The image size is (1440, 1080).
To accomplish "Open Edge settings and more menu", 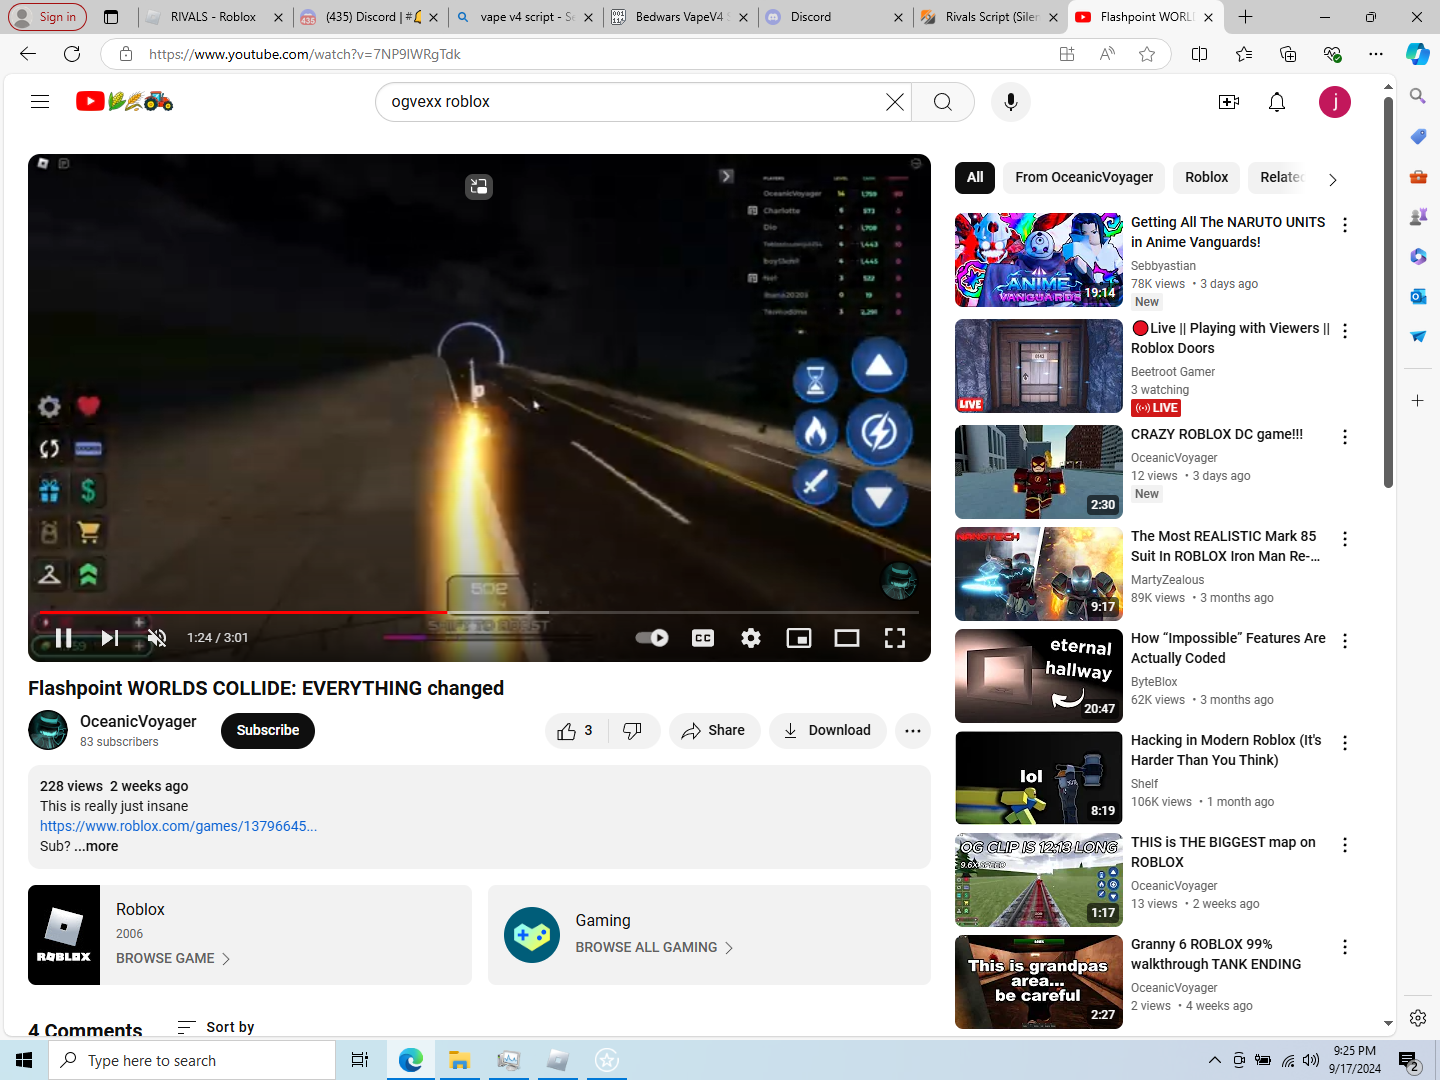I will click(1376, 54).
